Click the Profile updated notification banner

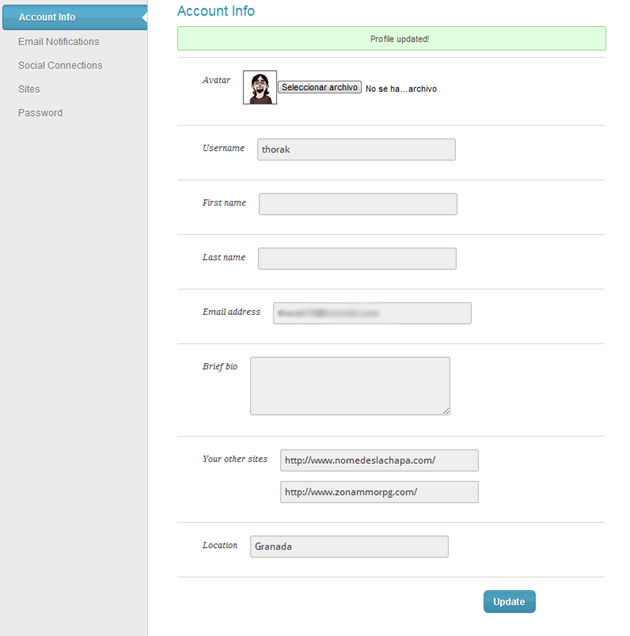tap(391, 39)
